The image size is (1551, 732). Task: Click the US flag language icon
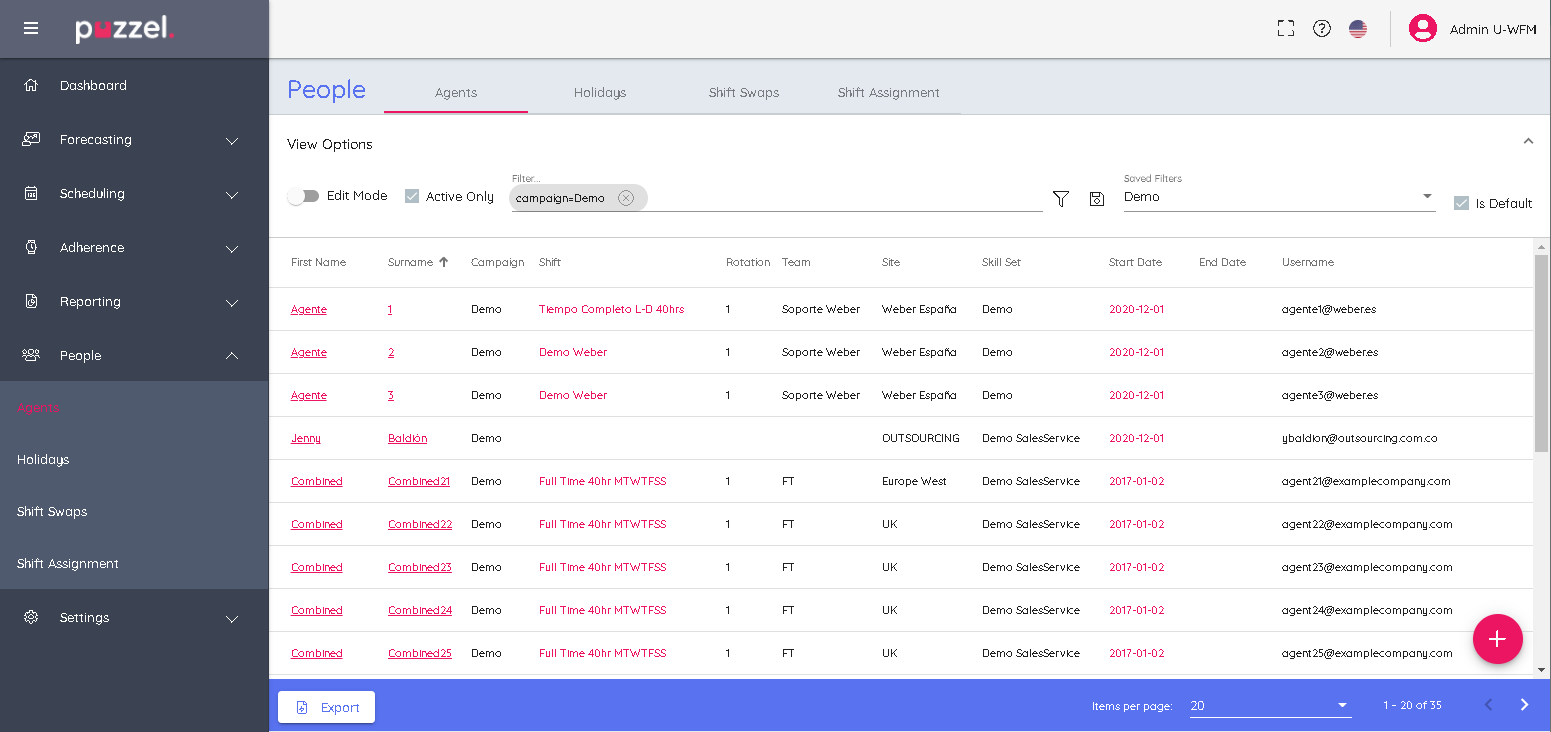[1358, 29]
